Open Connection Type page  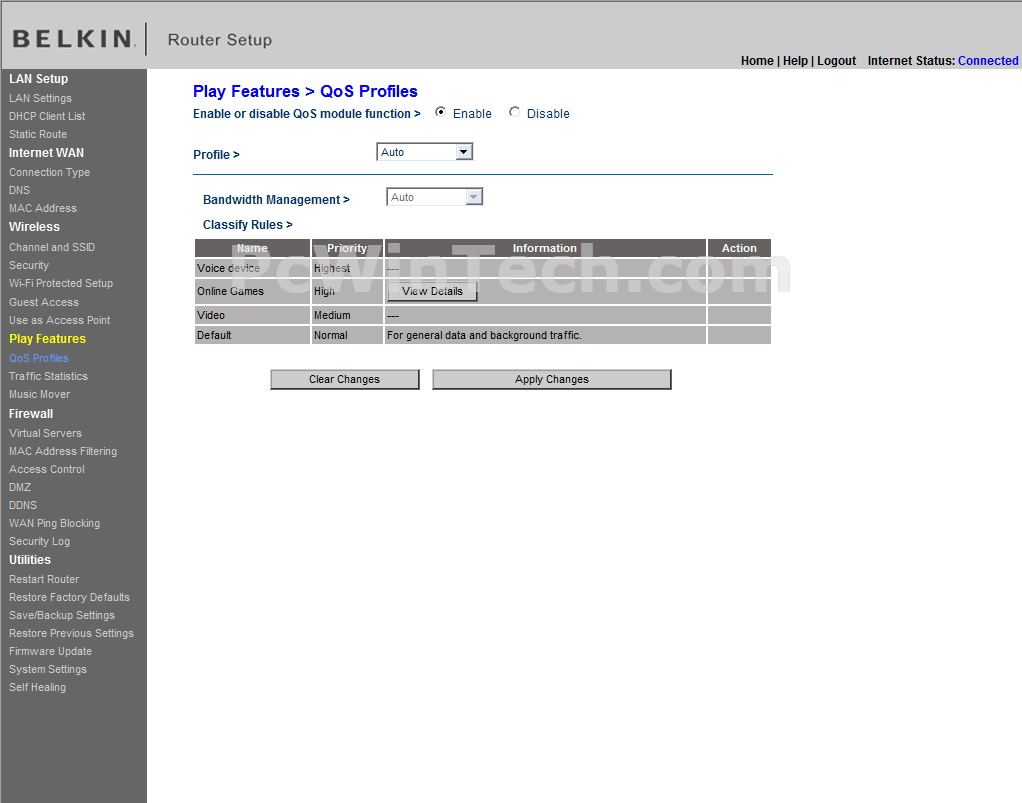[50, 172]
